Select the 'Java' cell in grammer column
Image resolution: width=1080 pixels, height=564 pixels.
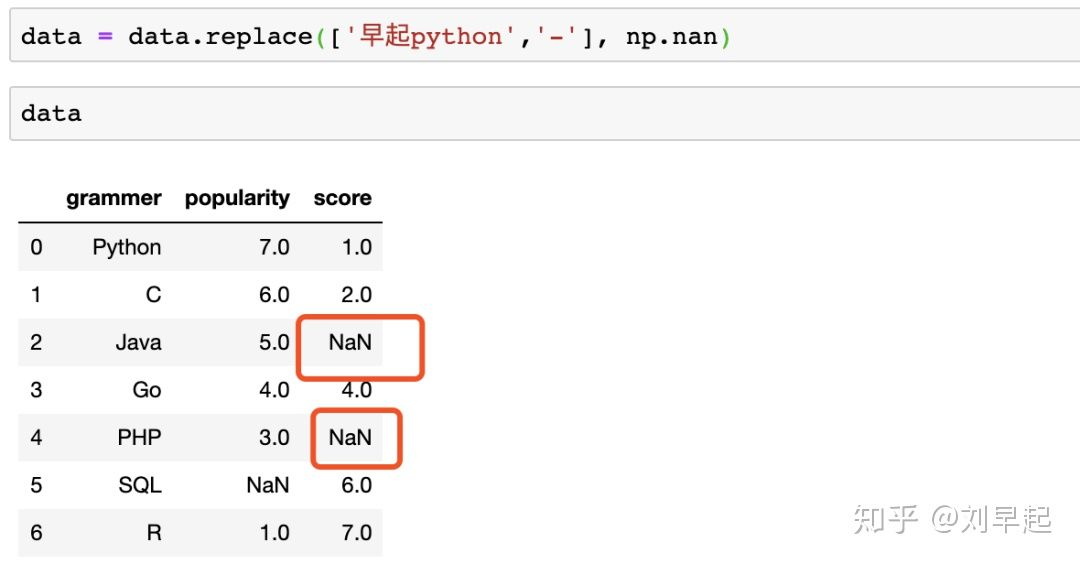point(138,342)
